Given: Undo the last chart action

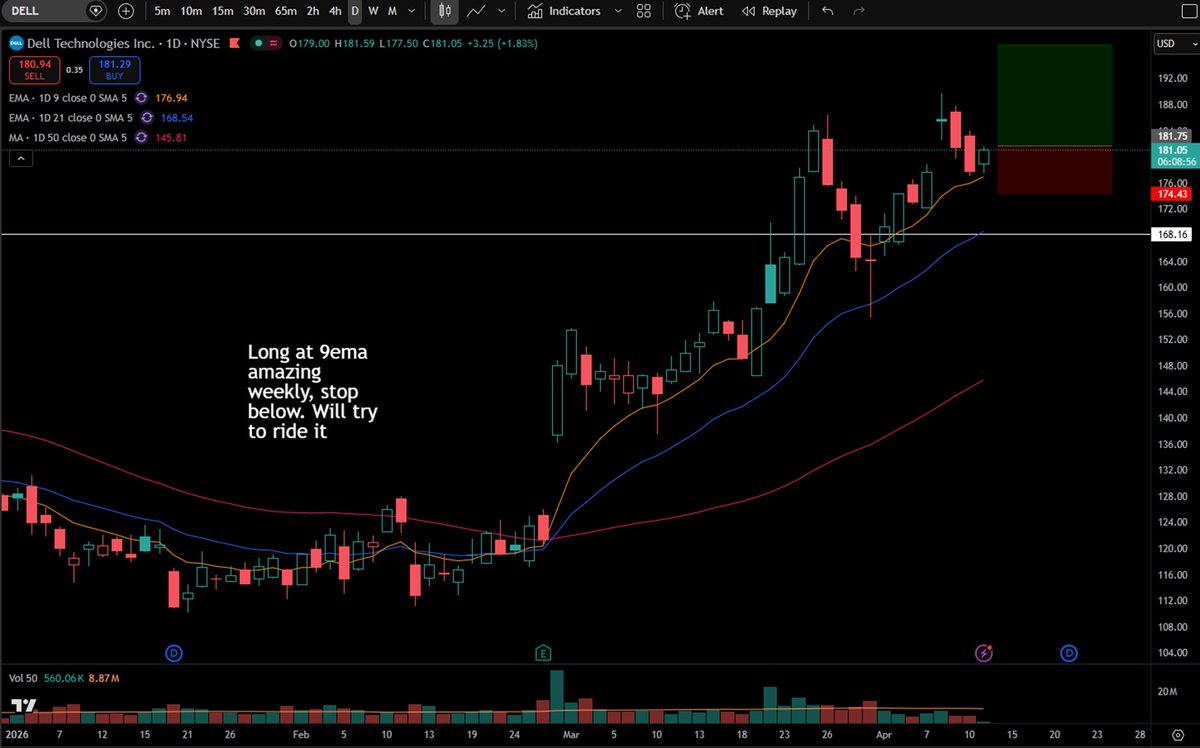Looking at the screenshot, I should pos(827,11).
